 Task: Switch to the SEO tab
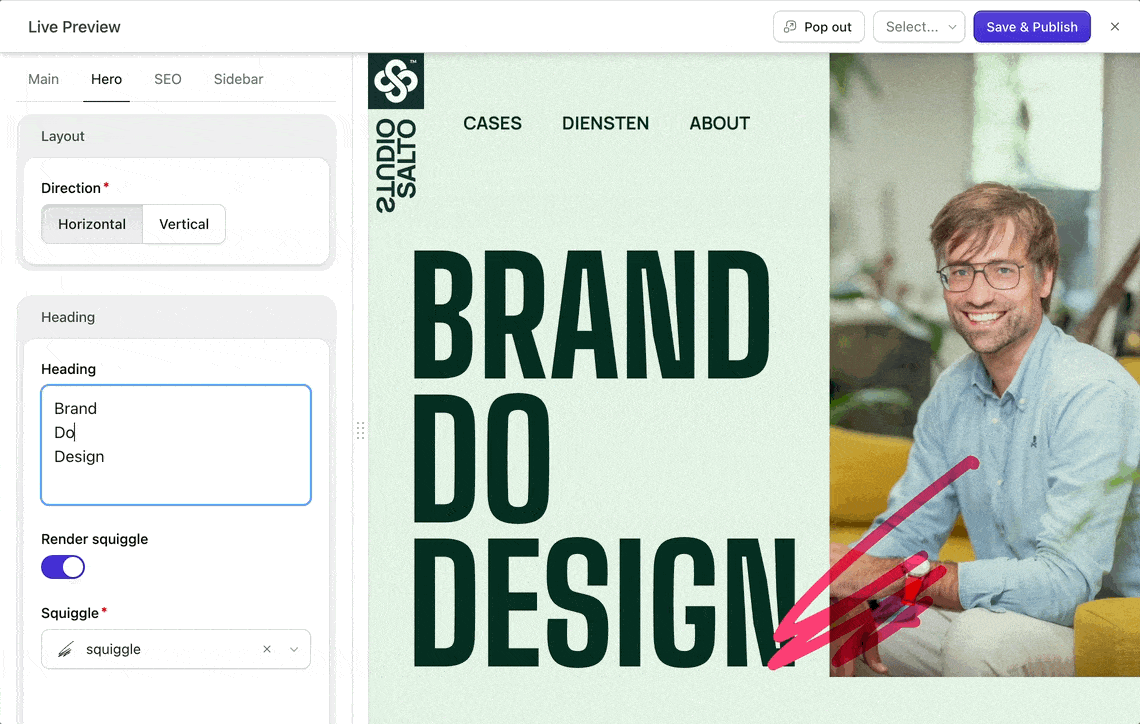(168, 79)
